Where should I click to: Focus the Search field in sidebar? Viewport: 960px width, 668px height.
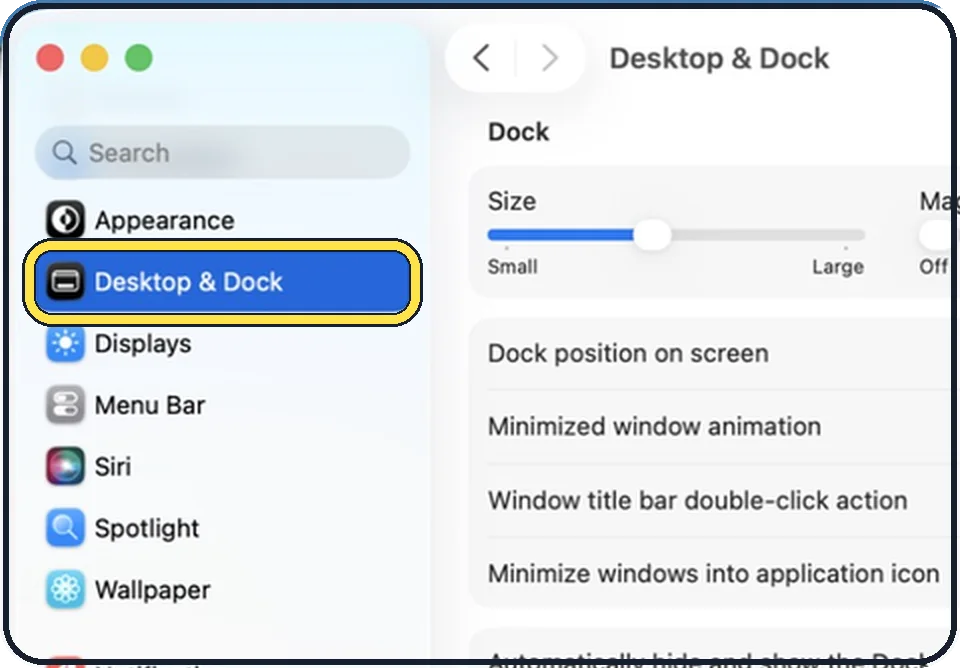point(222,152)
